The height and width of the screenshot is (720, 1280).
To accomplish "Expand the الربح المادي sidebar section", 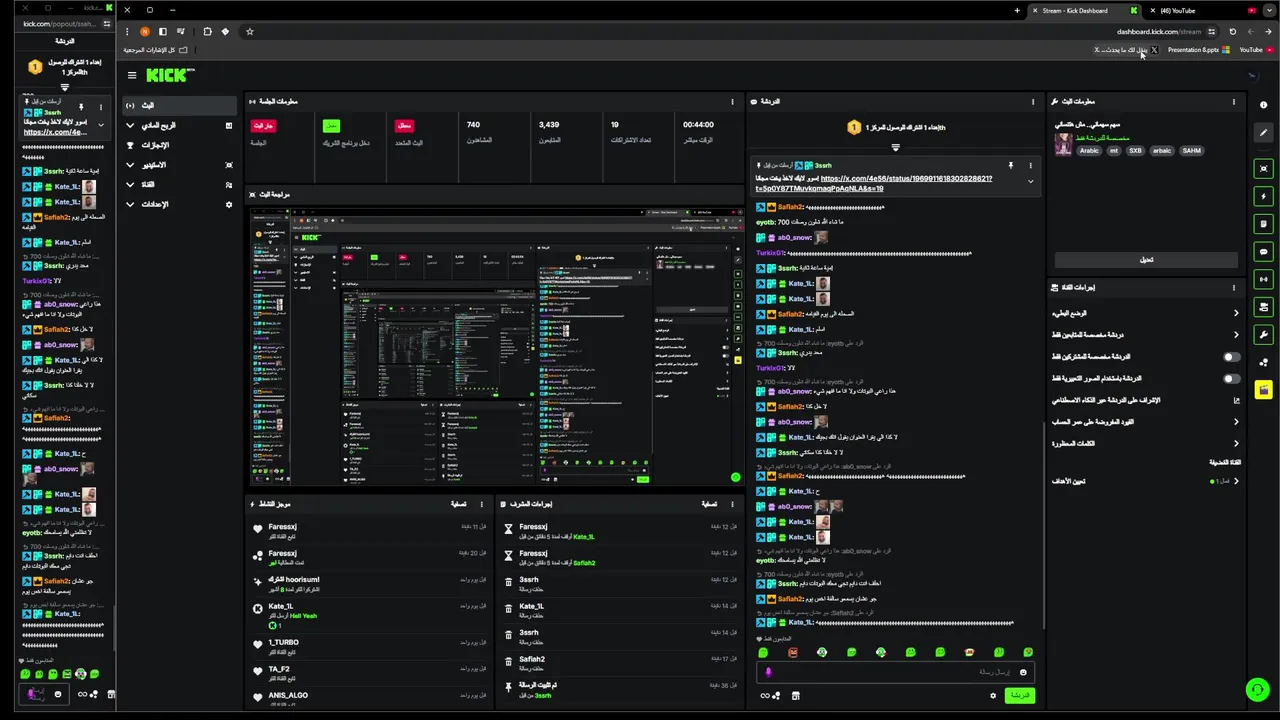I will (180, 125).
